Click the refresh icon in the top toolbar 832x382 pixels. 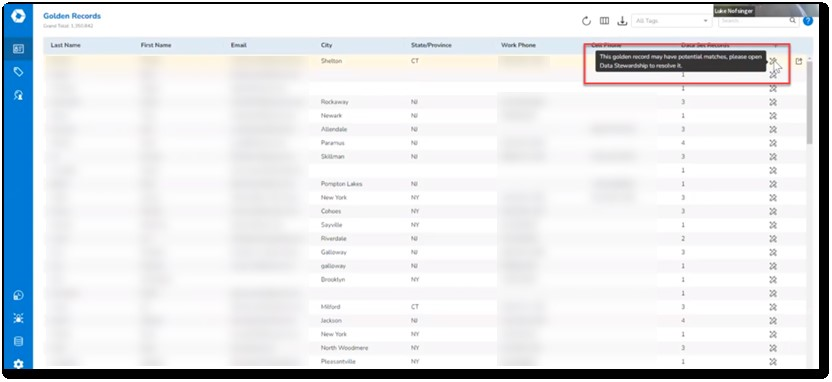pyautogui.click(x=586, y=21)
